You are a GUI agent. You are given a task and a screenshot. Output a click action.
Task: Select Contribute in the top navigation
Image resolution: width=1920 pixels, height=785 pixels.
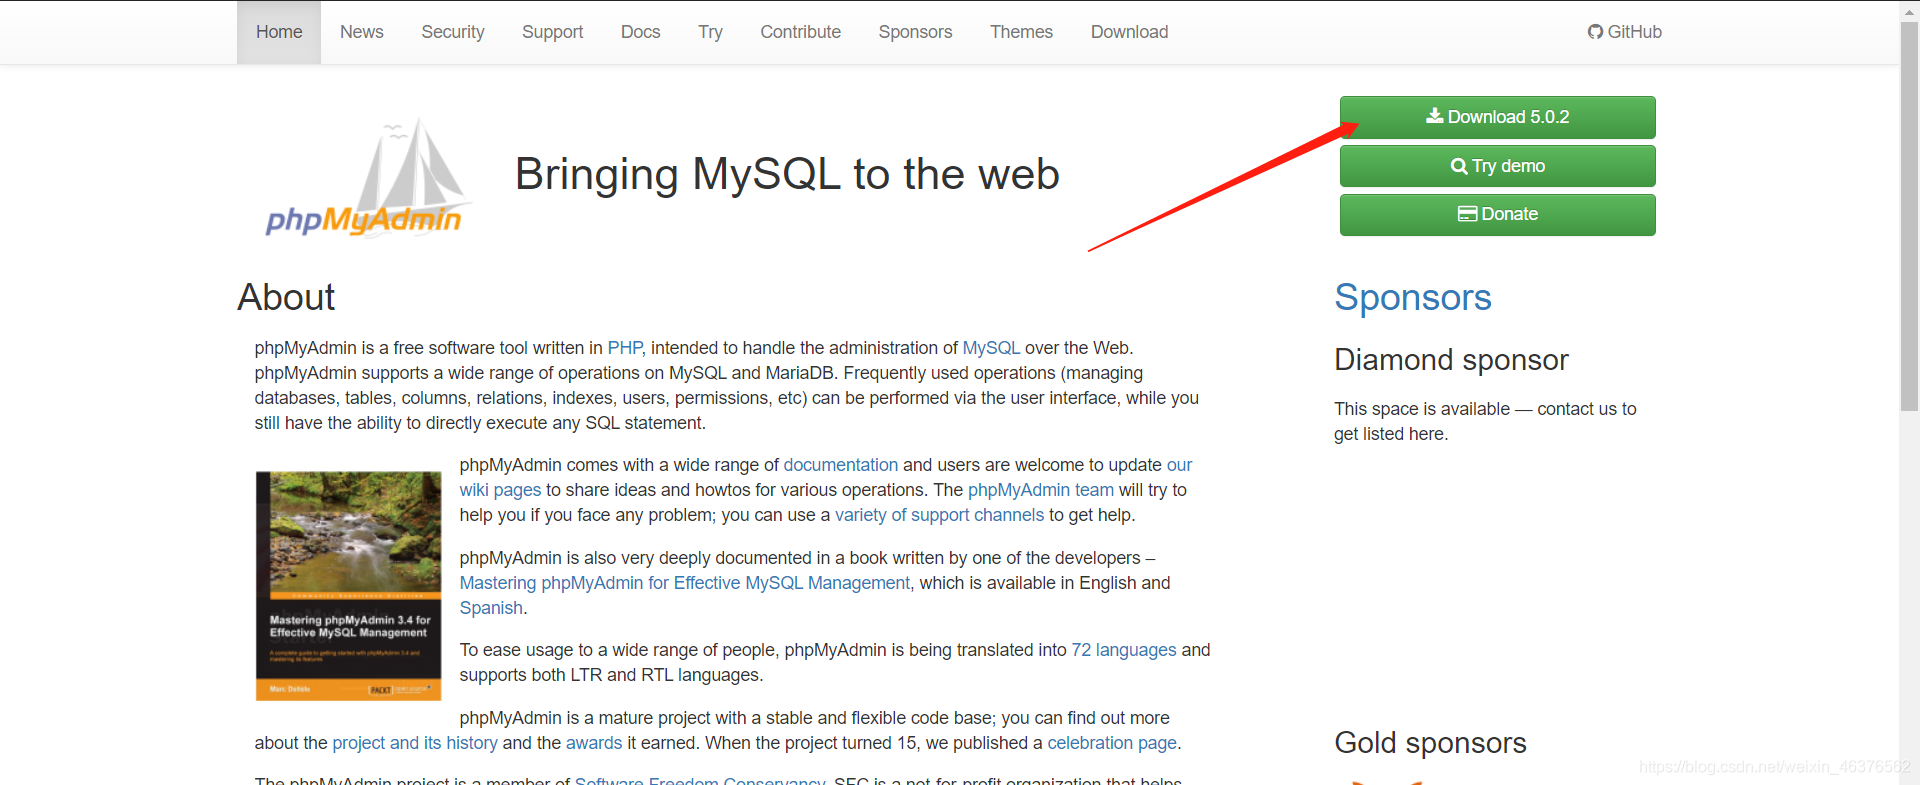coord(800,32)
